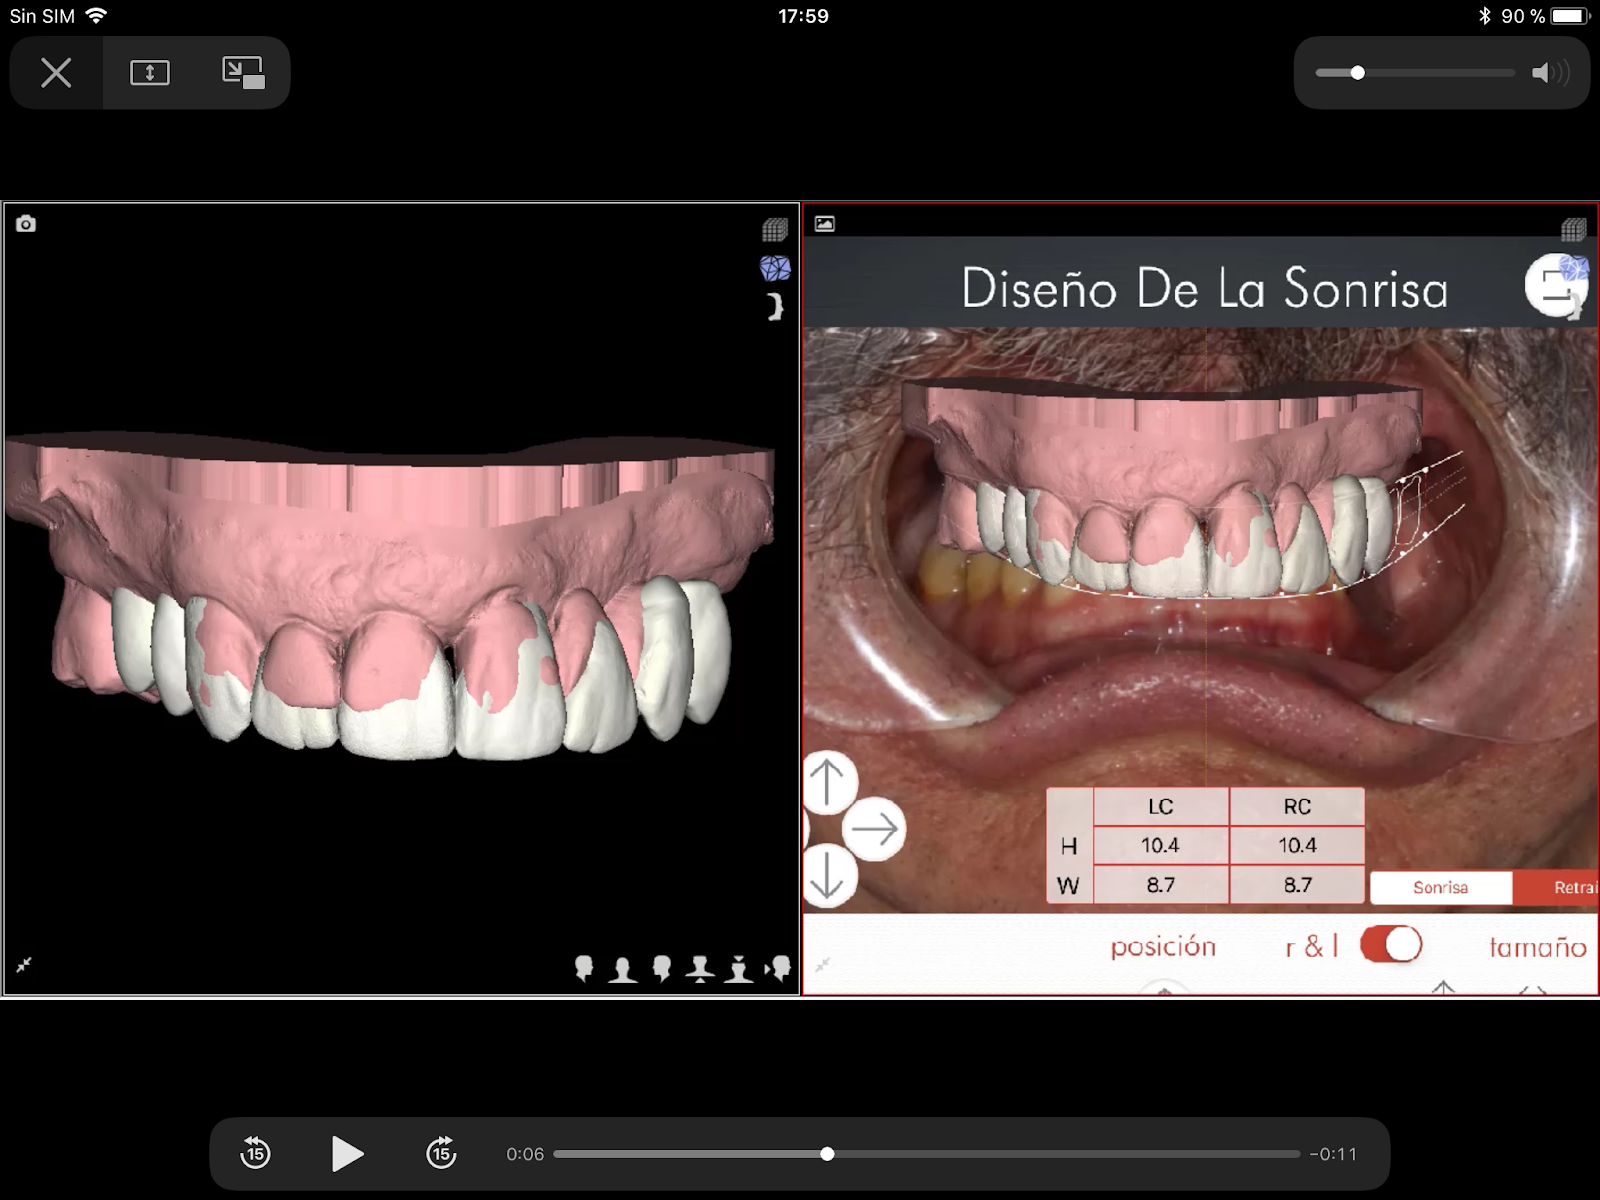
Task: Click the 17:59 clock in status bar
Action: tap(803, 16)
